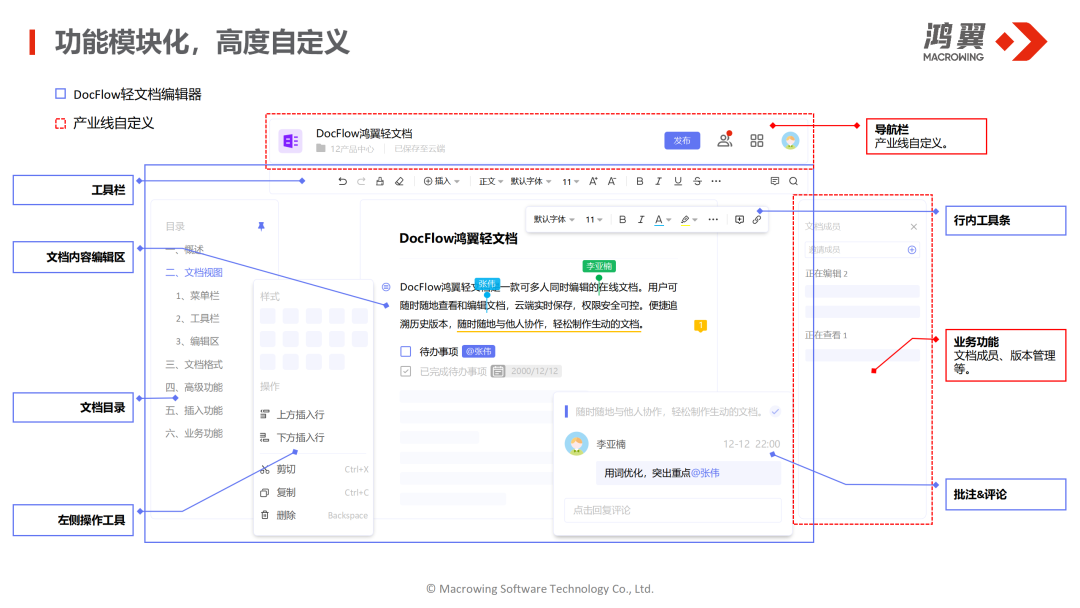
Task: Open the yellow comment count marker
Action: click(700, 326)
